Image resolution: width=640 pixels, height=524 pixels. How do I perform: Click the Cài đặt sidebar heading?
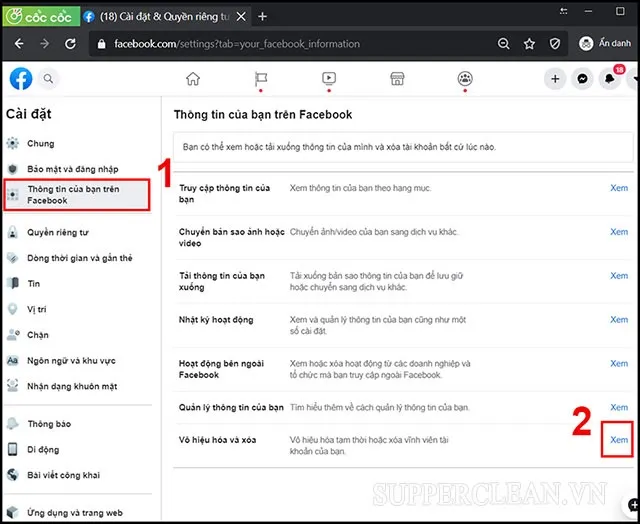pos(29,114)
